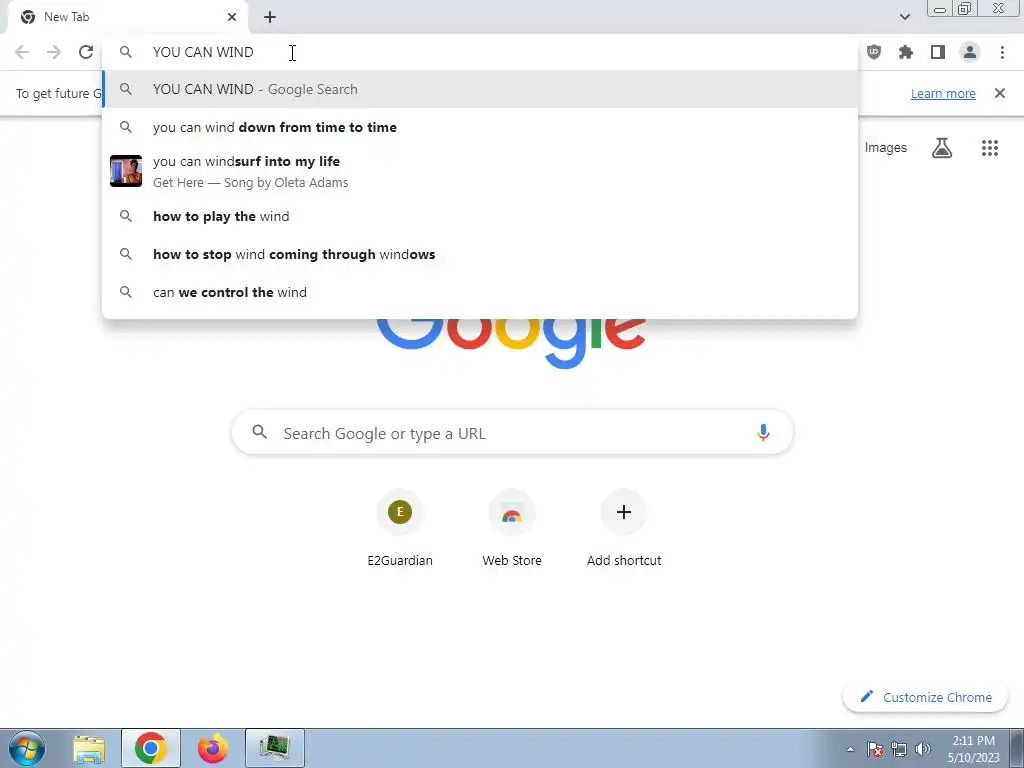This screenshot has height=768, width=1024.
Task: Dismiss the info bar with the X
Action: pyautogui.click(x=1000, y=93)
